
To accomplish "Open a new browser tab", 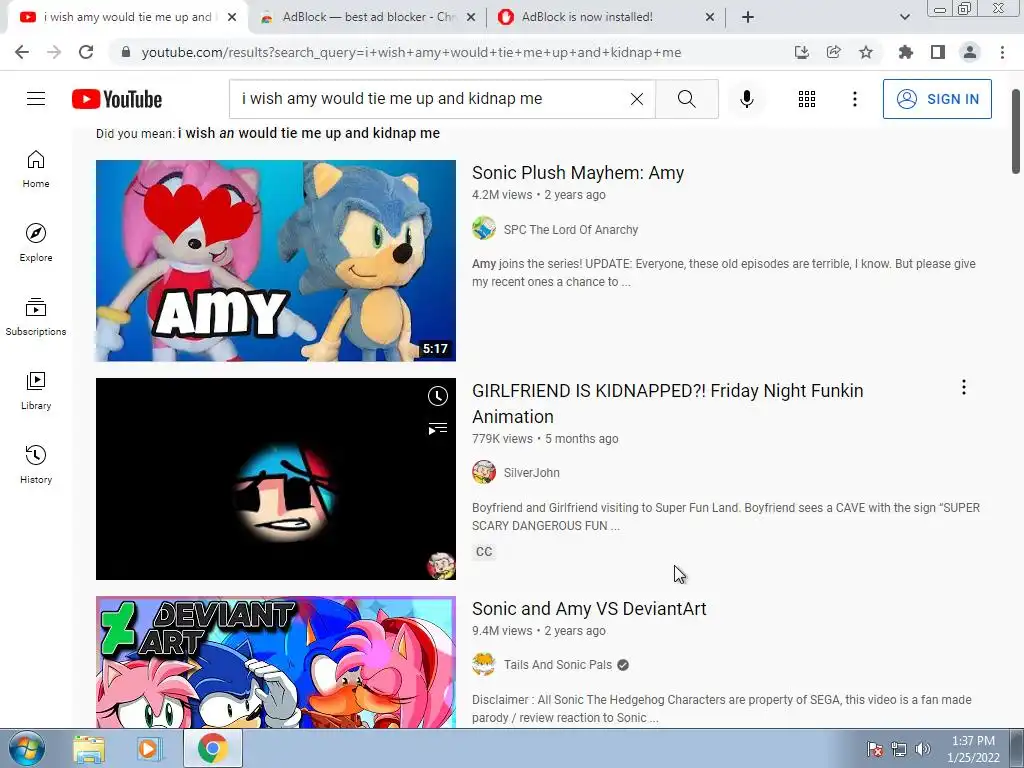I will point(748,17).
